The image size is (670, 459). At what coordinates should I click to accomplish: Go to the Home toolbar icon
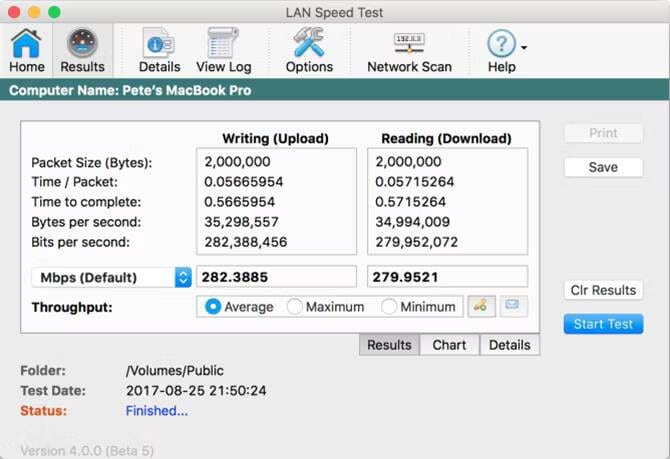26,50
